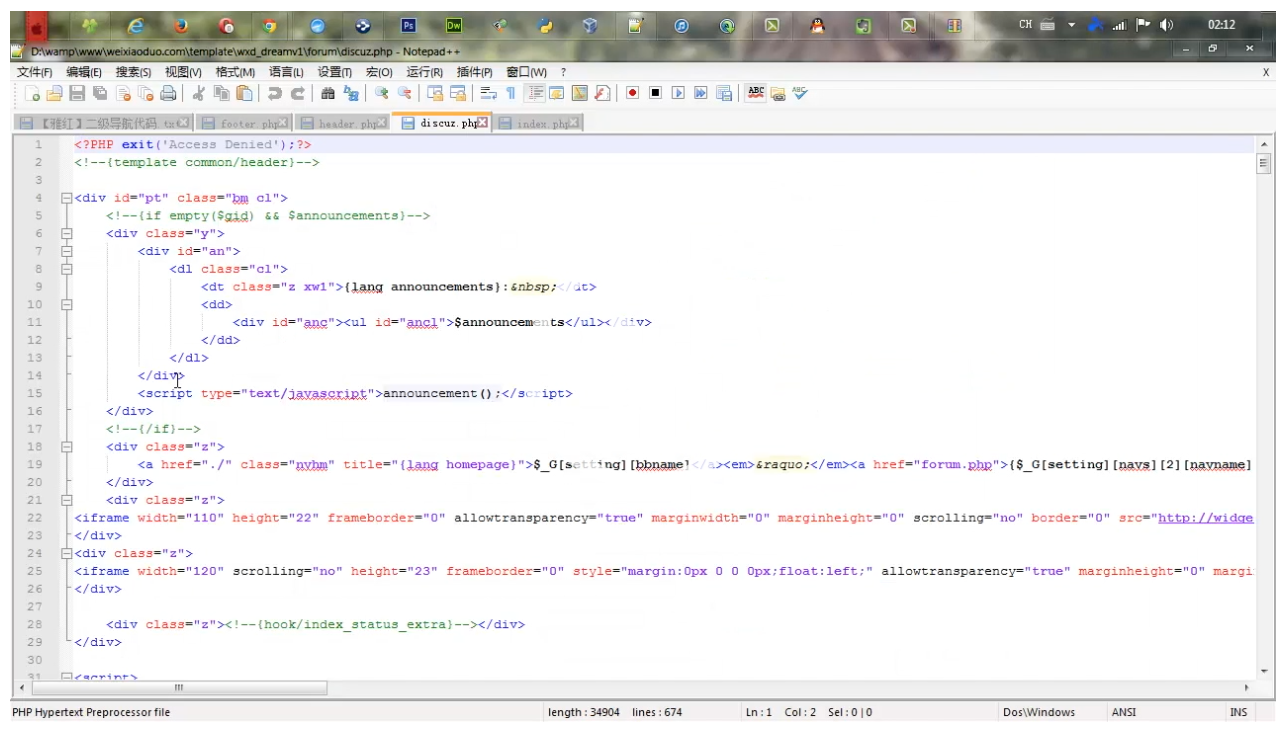Click the http://widge link on line 22
Viewport: 1287px width, 733px height.
[x=1205, y=518]
